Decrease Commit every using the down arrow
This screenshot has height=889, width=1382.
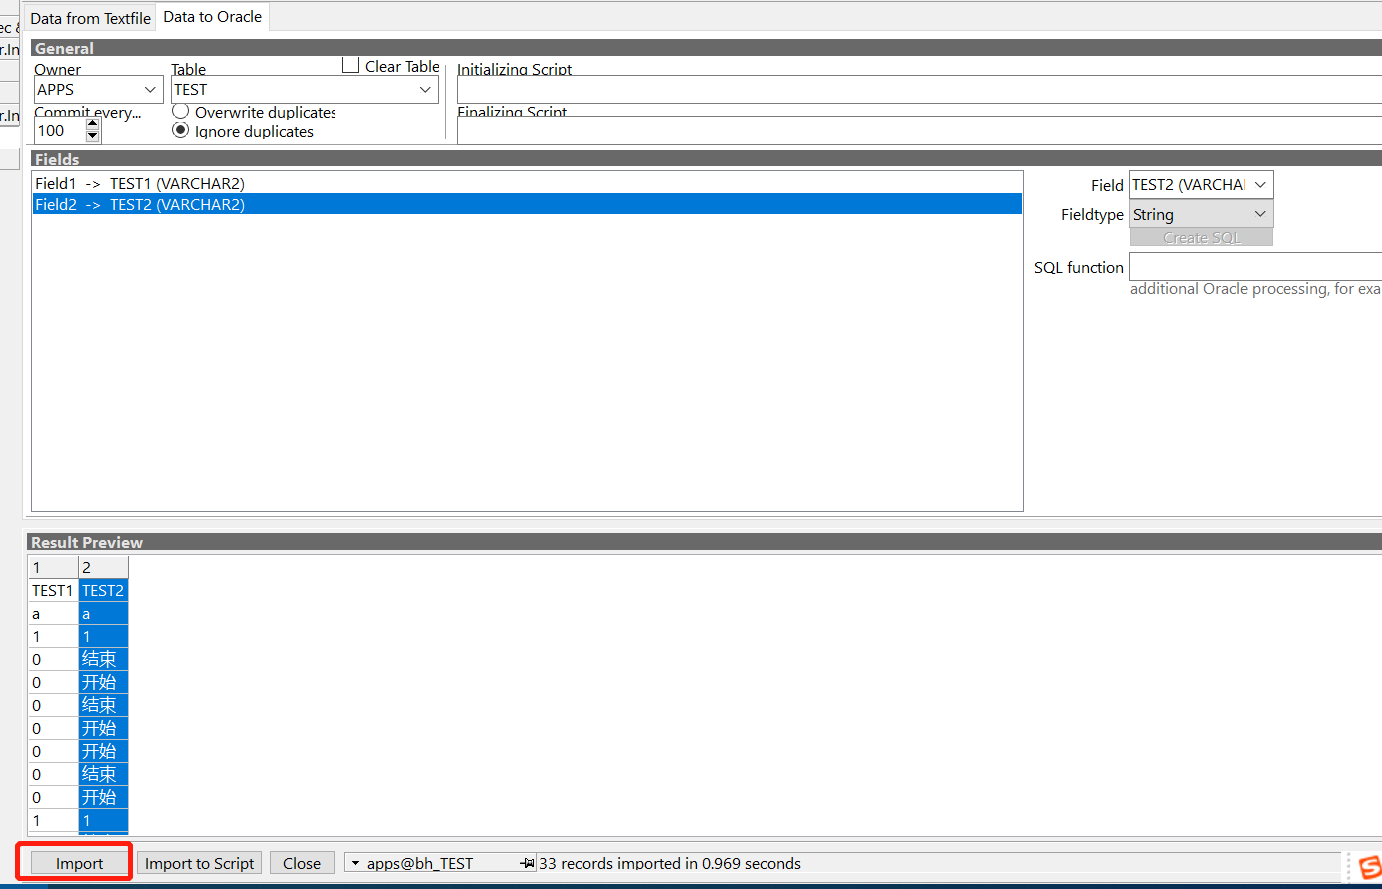click(92, 136)
